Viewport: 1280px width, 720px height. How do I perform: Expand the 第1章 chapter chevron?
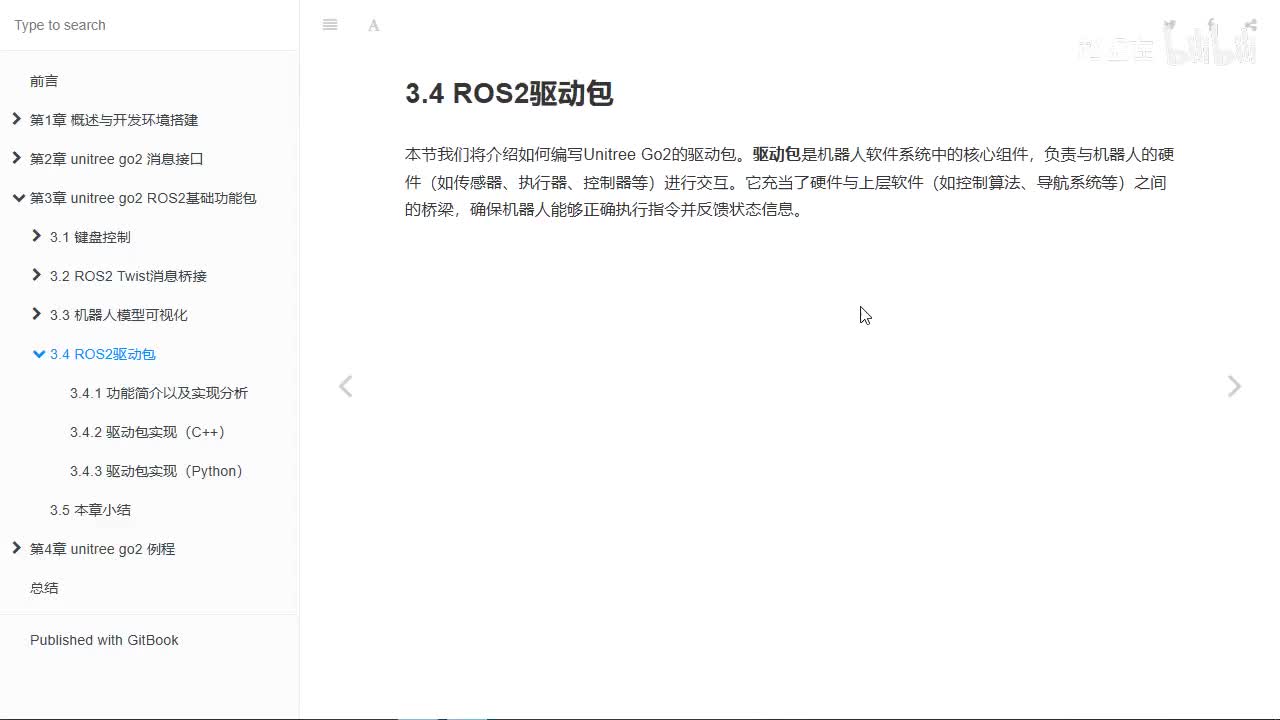[16, 119]
